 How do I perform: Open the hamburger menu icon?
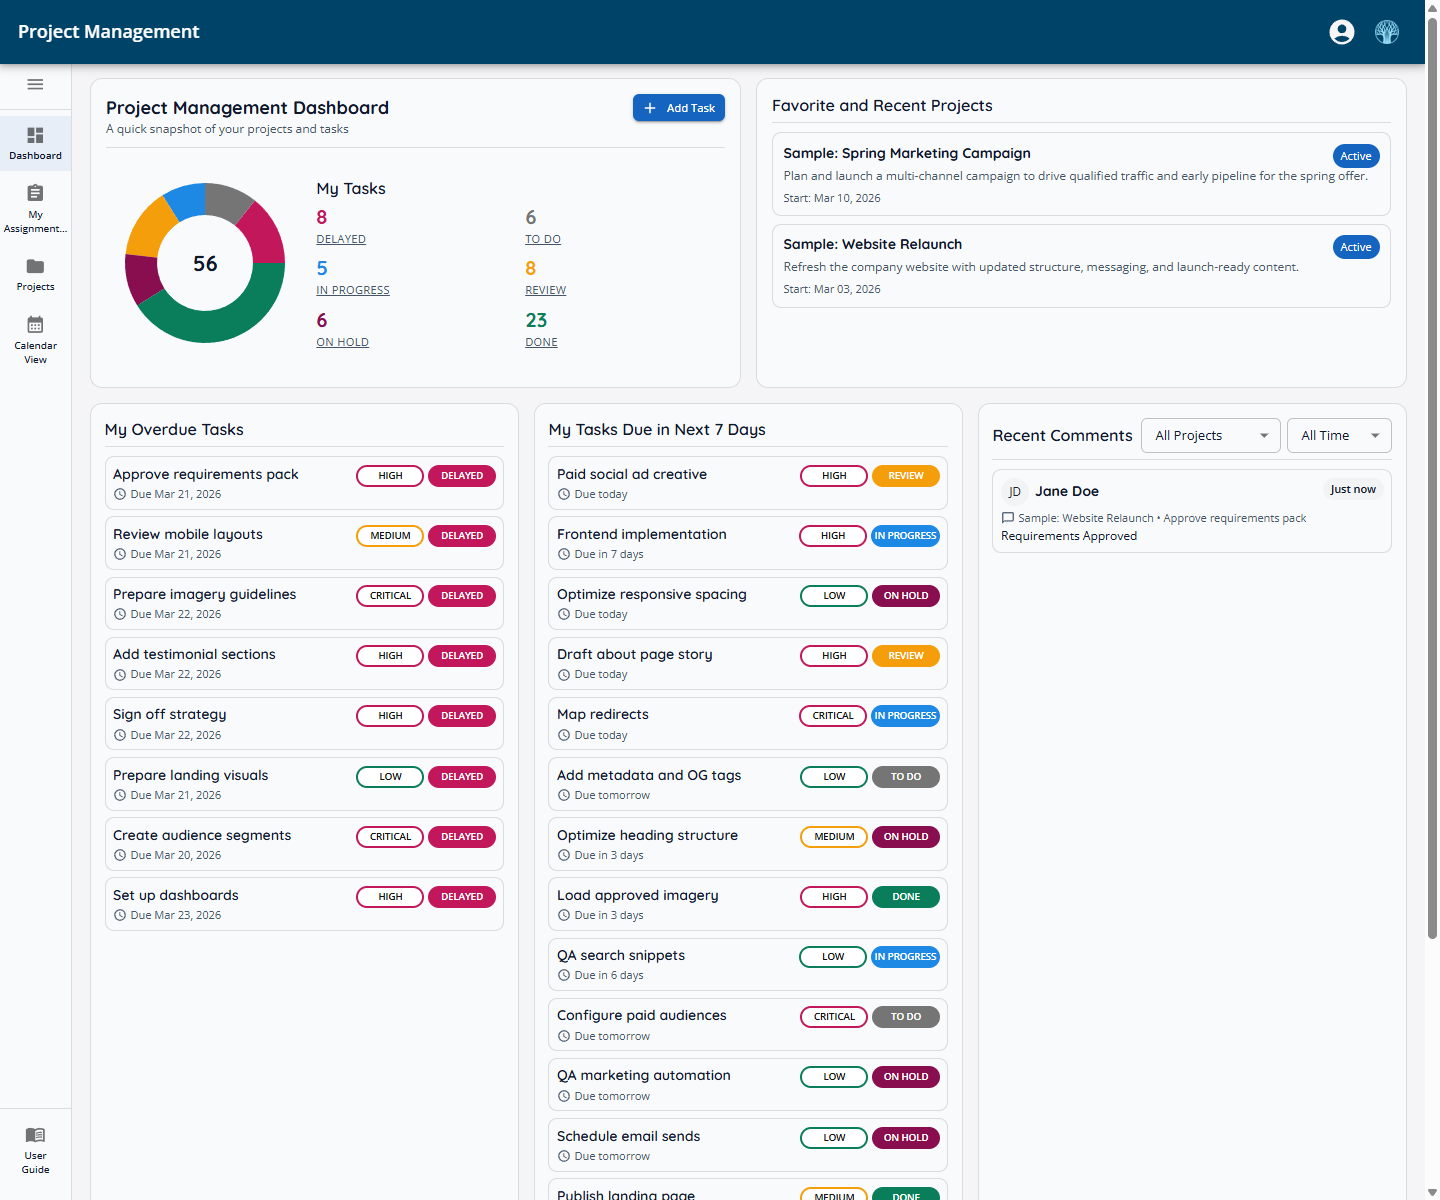click(x=35, y=84)
